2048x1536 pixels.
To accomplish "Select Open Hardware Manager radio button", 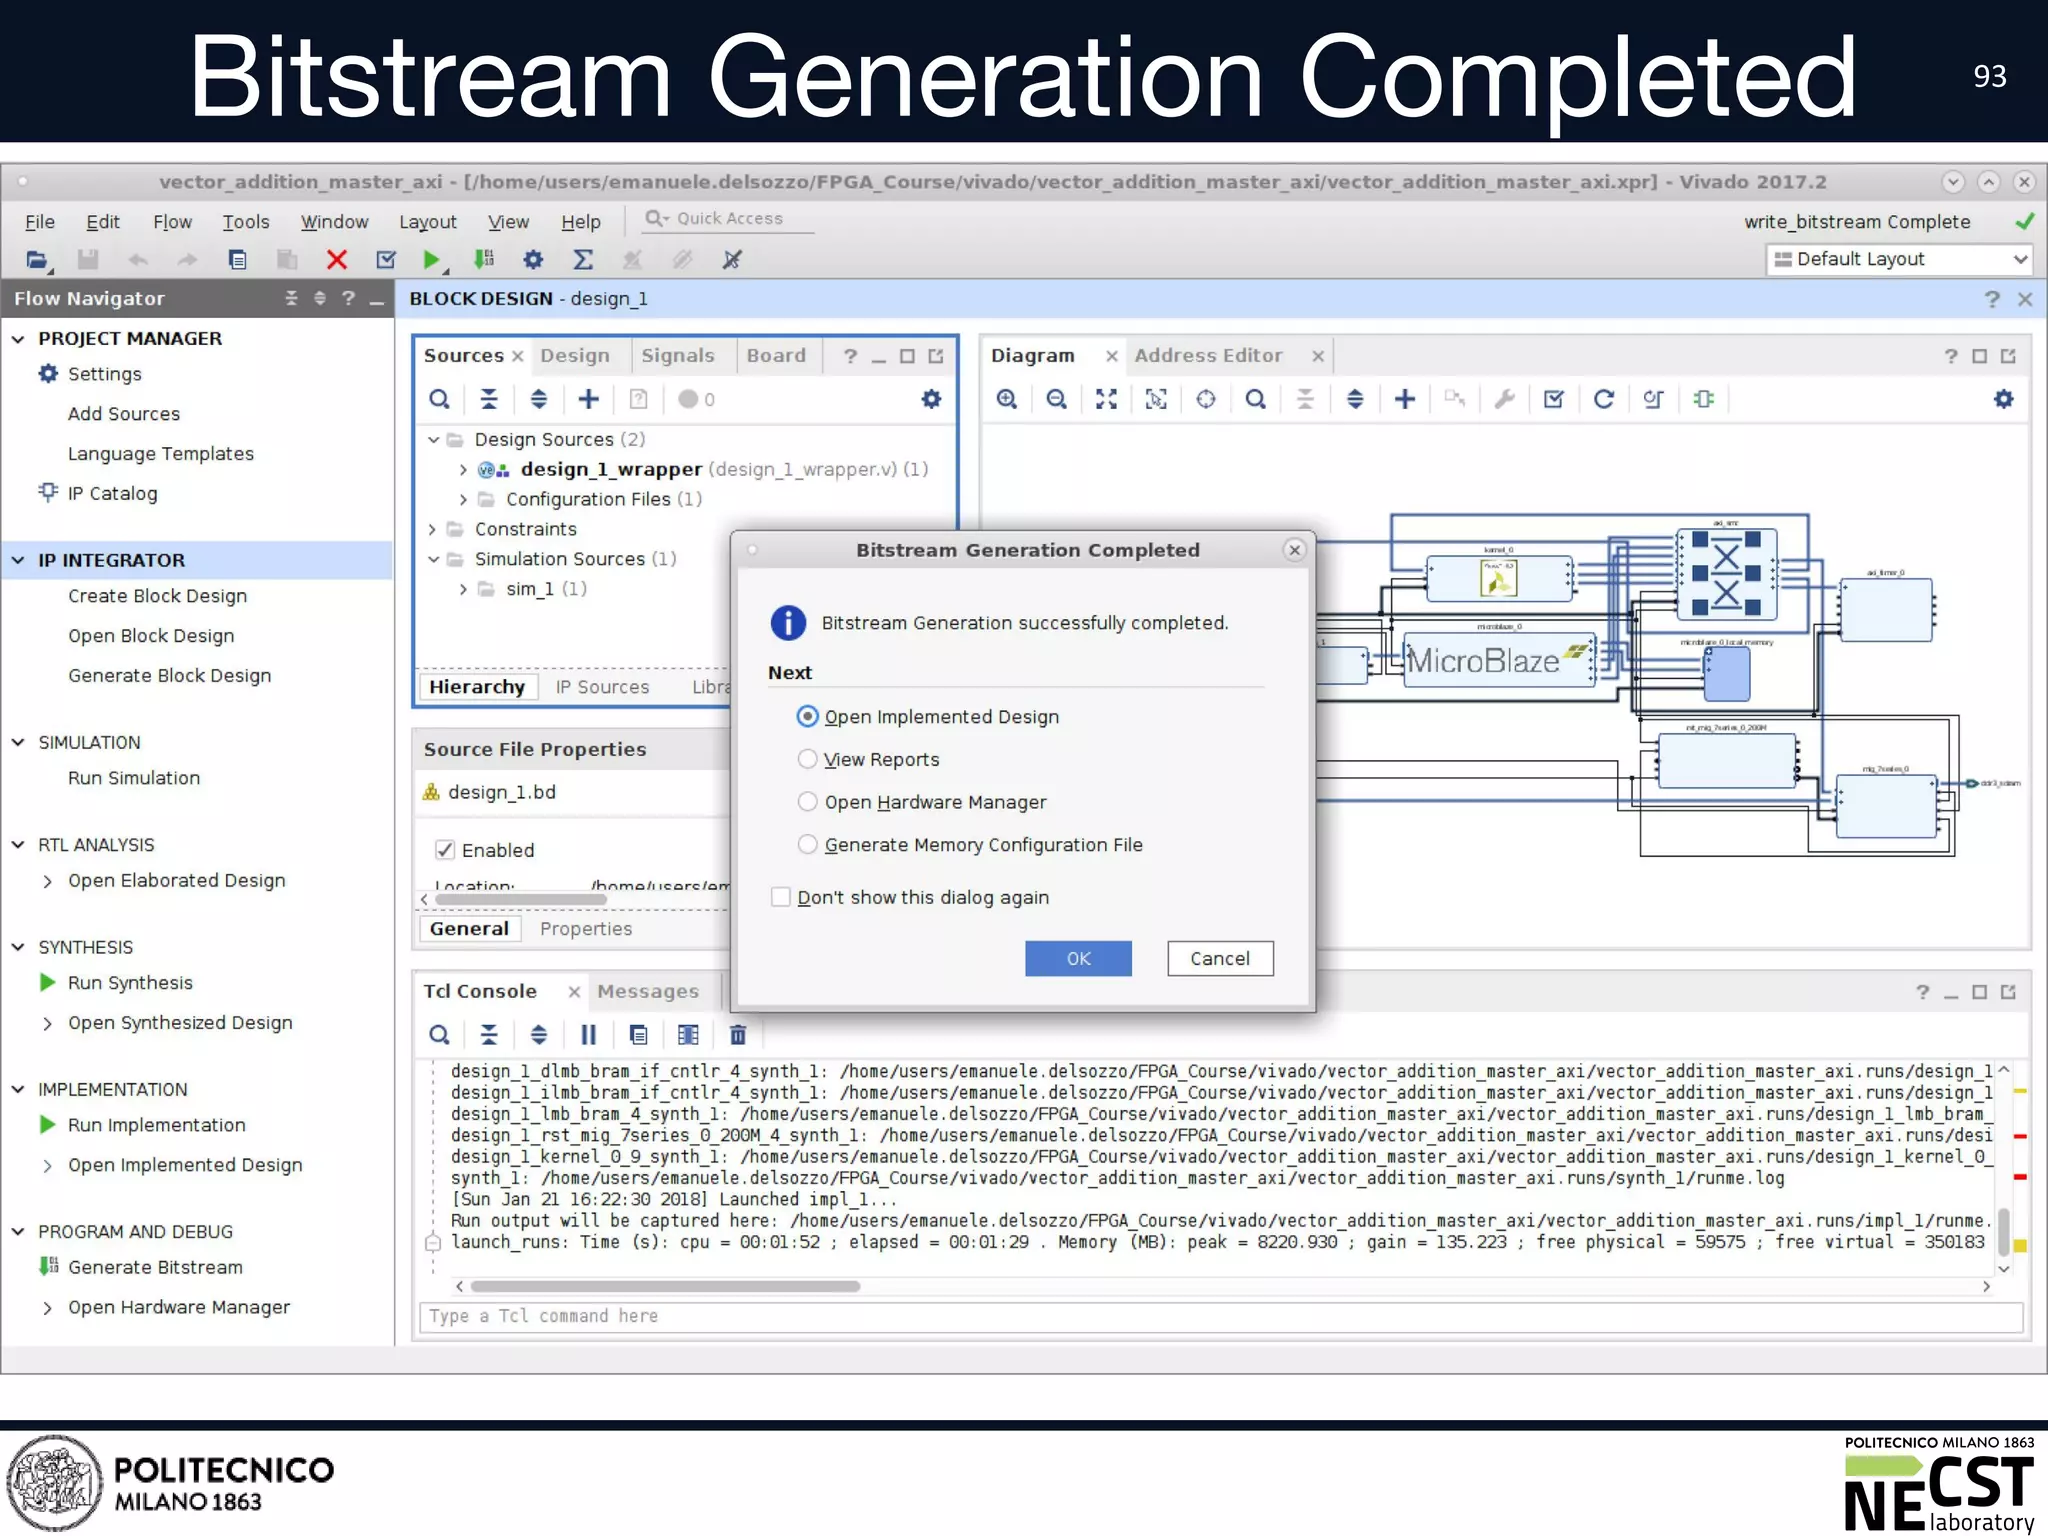I will point(807,802).
